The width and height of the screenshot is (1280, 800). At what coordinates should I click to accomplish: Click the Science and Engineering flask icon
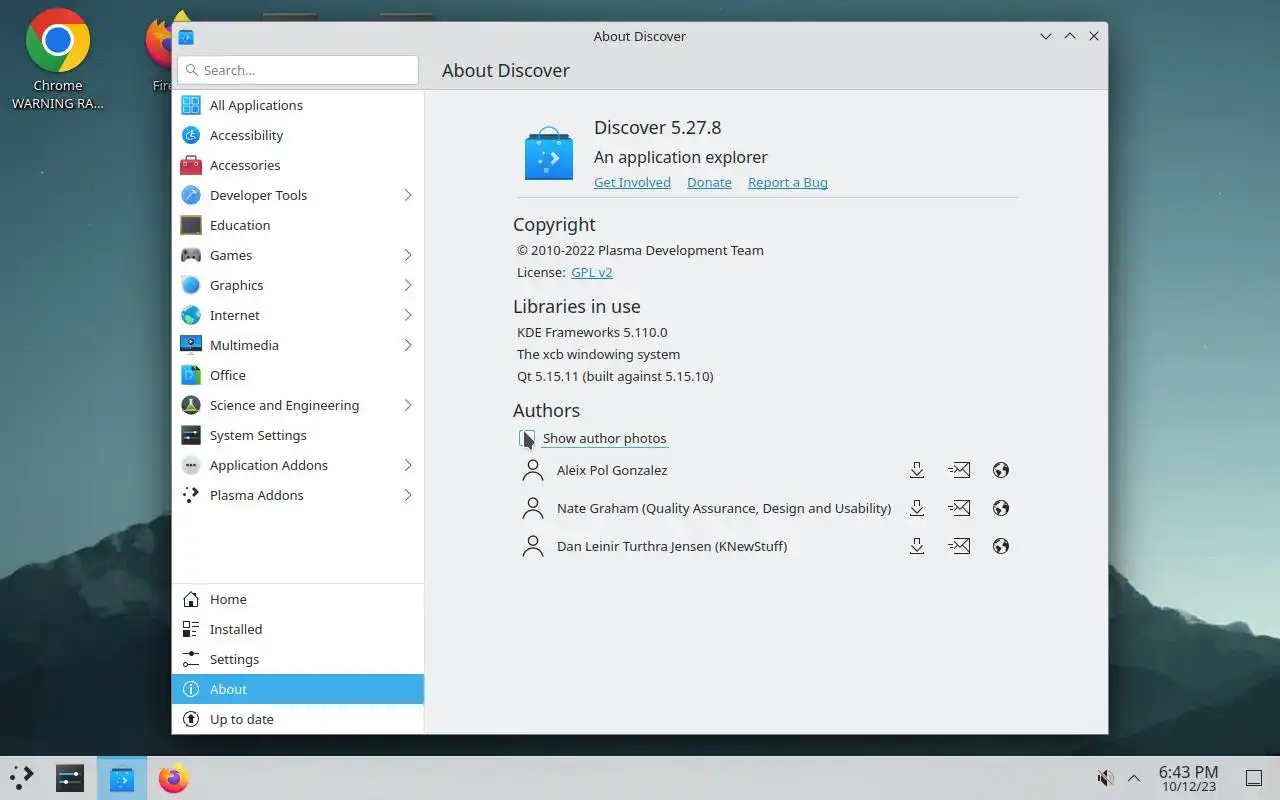tap(191, 405)
